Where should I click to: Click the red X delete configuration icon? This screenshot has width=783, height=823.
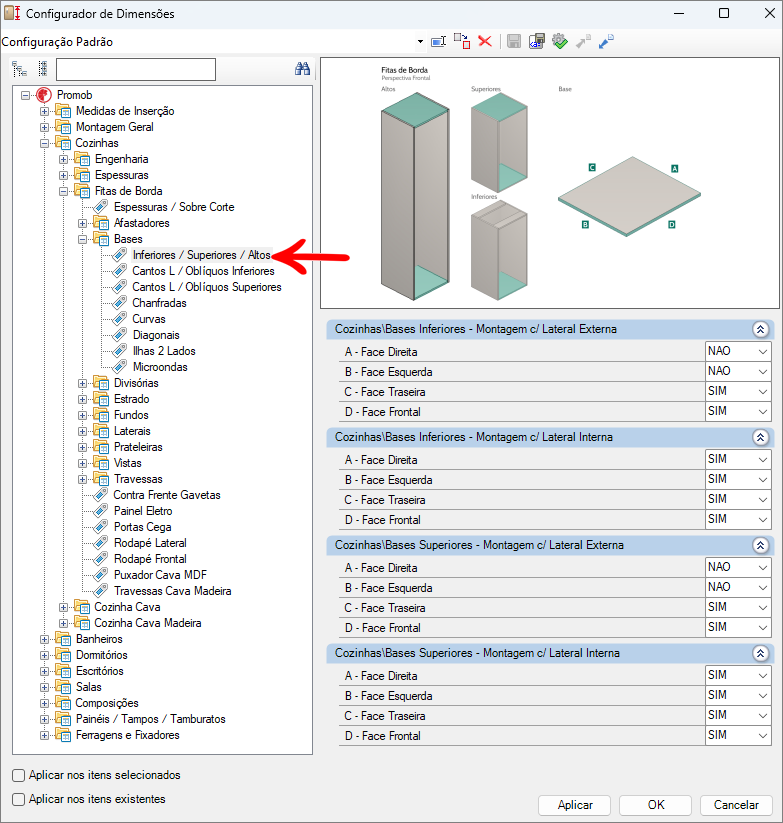(485, 41)
